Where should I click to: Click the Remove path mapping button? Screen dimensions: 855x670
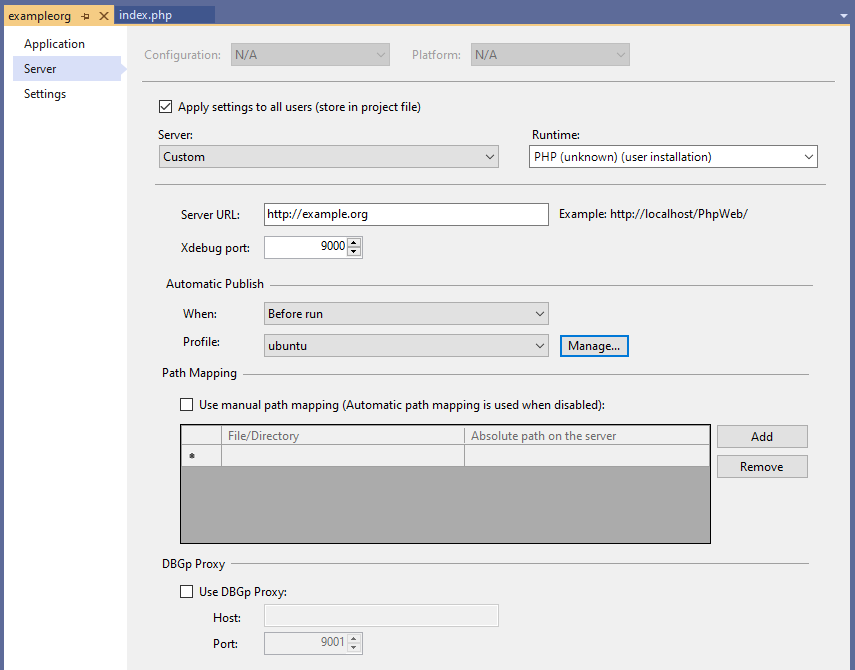[x=762, y=467]
